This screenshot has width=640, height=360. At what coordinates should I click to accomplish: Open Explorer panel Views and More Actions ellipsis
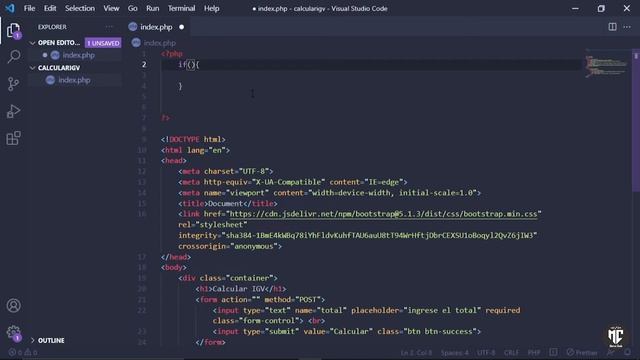coord(109,27)
